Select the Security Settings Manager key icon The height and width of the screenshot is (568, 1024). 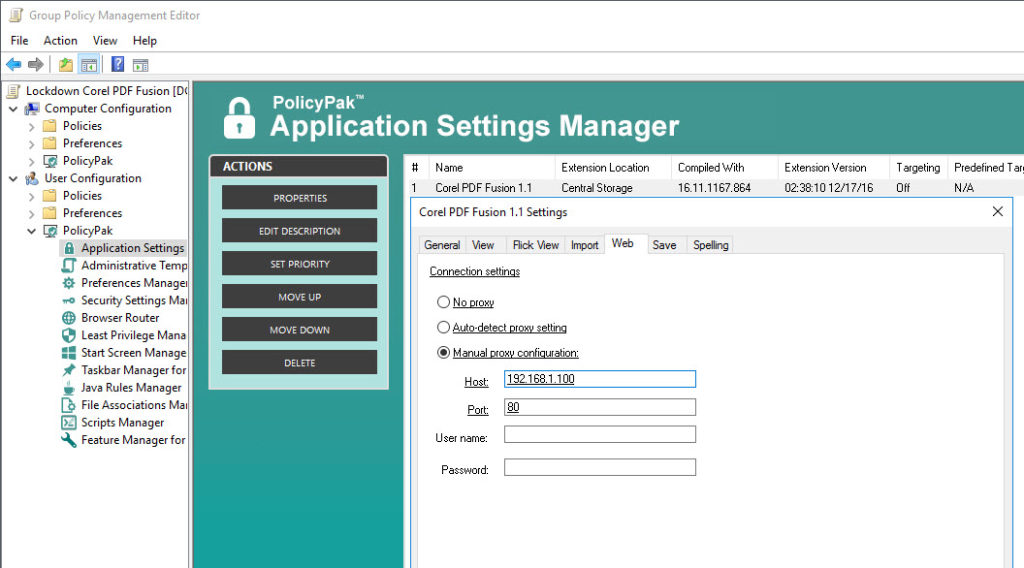69,301
